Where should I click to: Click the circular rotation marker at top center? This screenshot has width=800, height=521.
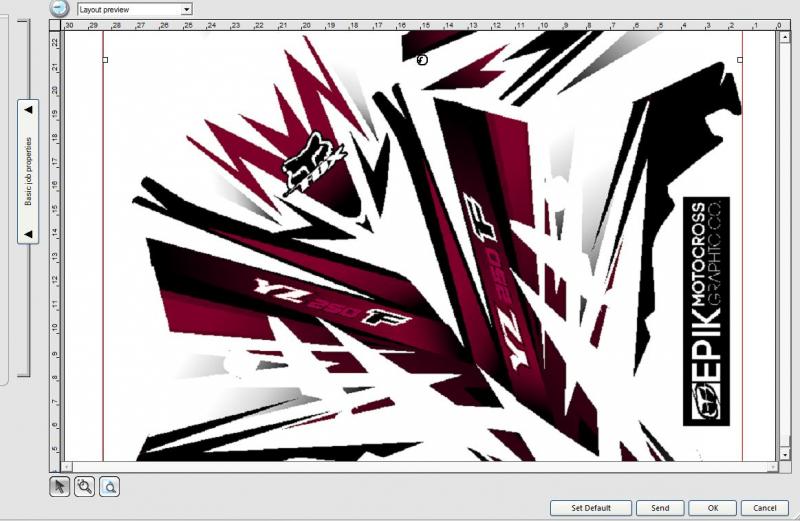click(x=422, y=60)
